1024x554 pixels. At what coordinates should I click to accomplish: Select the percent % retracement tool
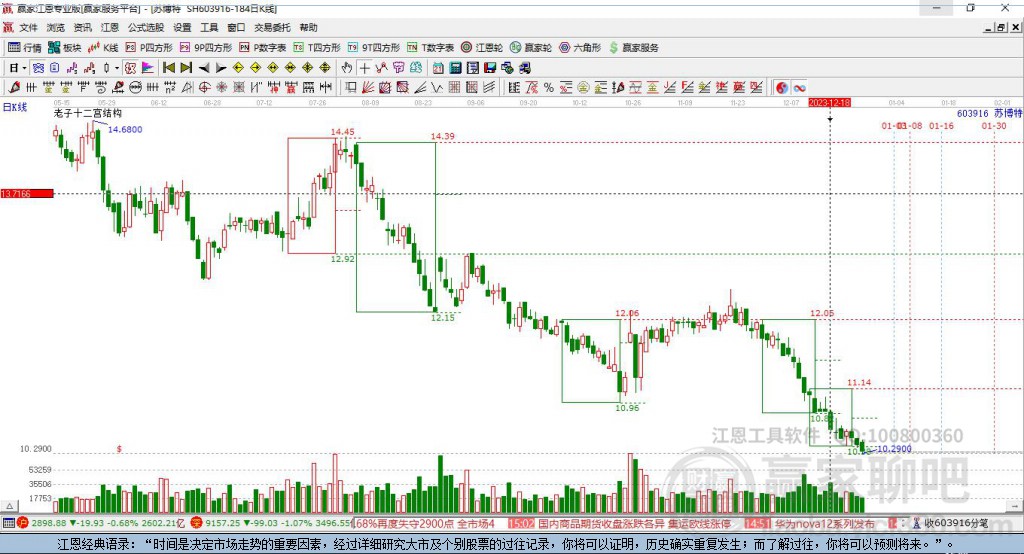pos(549,88)
